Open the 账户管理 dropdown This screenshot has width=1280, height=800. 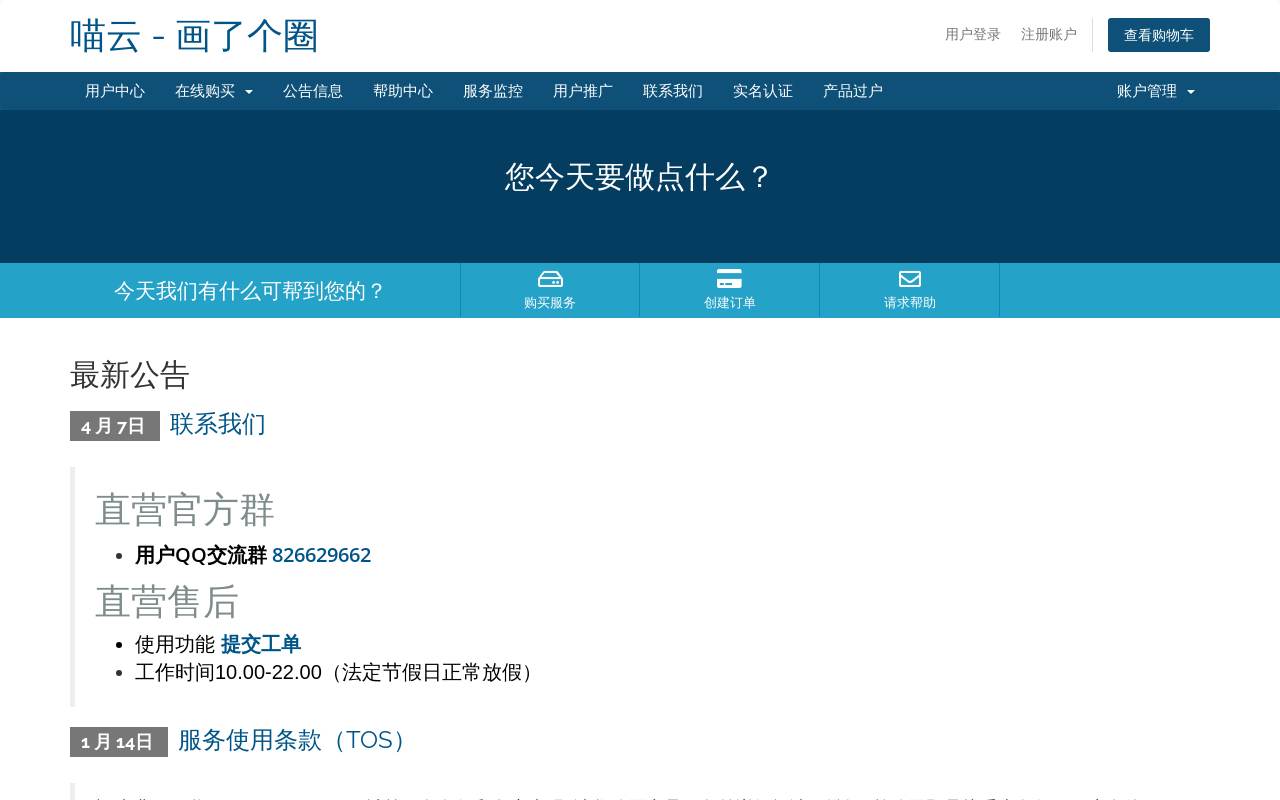click(1156, 91)
